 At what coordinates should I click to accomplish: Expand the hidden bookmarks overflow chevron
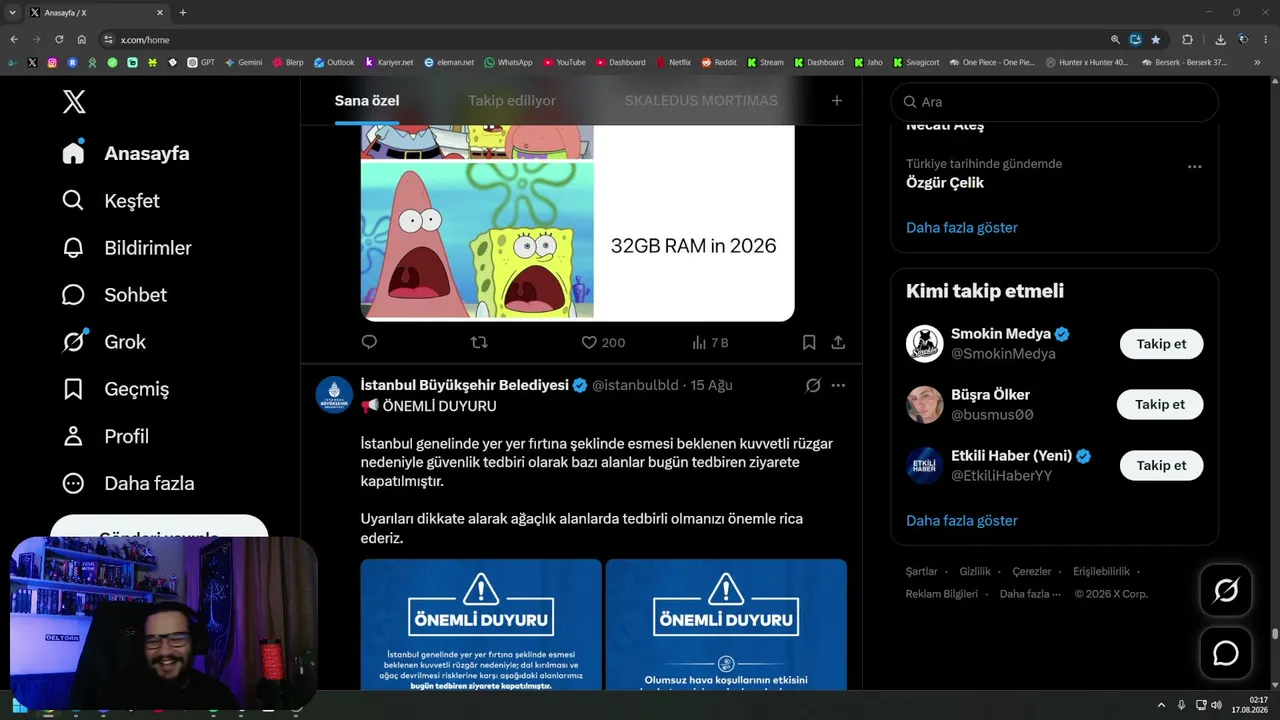click(x=1258, y=62)
